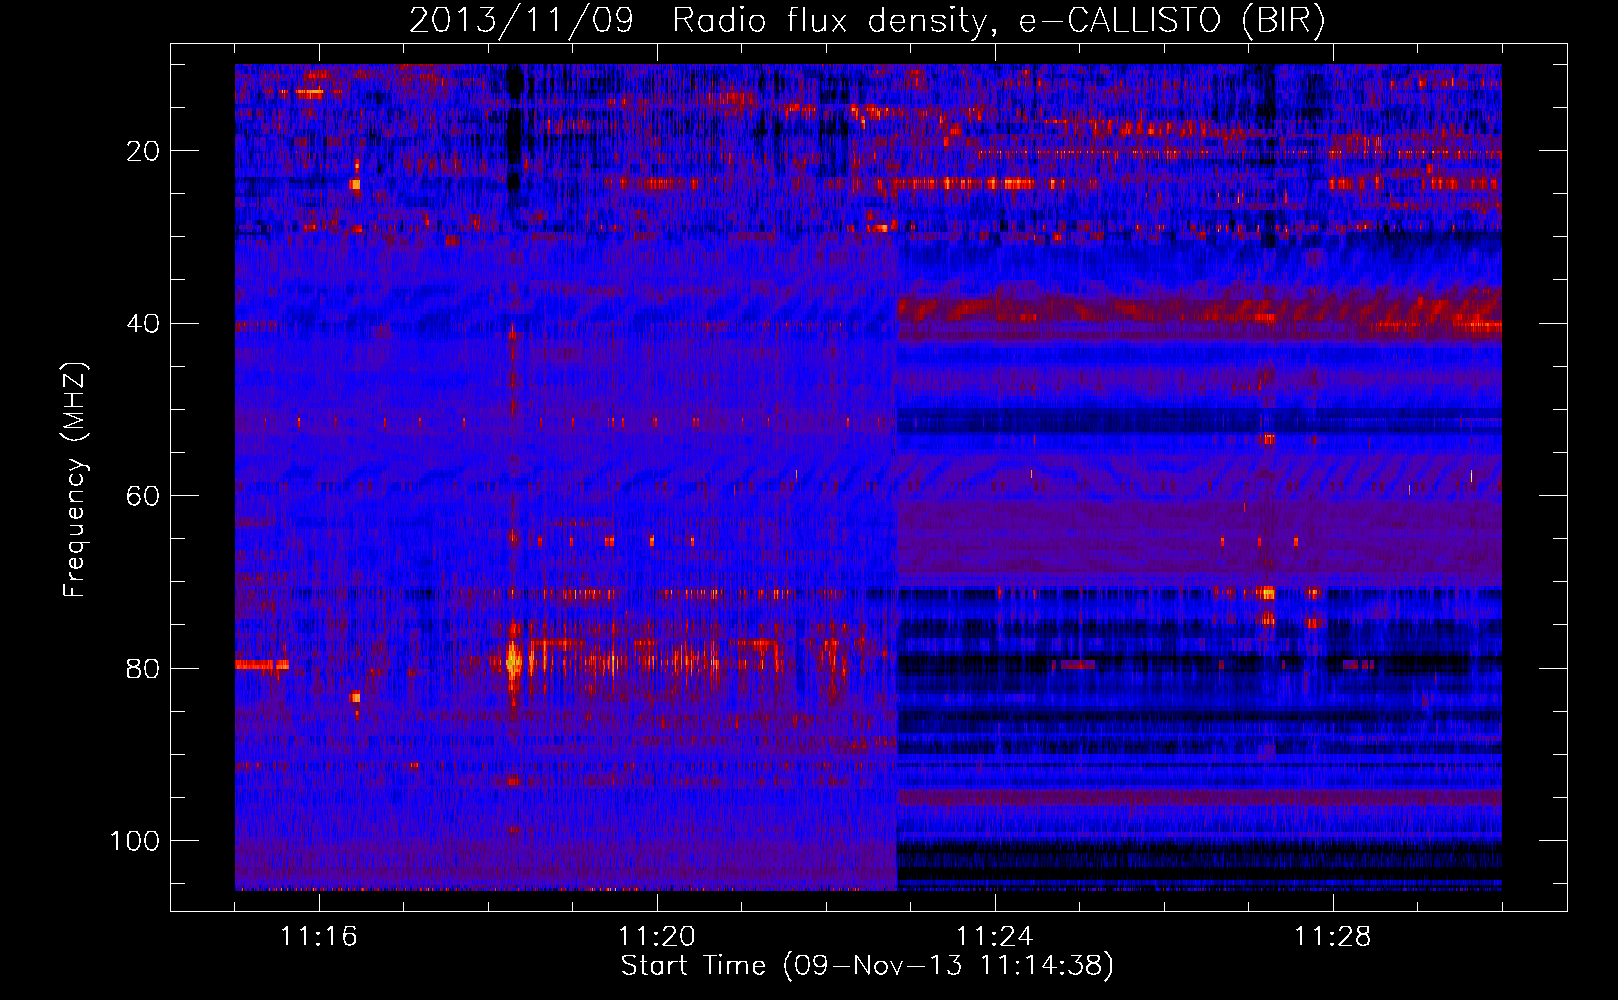Click the 20 frequency tick label
The width and height of the screenshot is (1618, 1000).
click(143, 151)
